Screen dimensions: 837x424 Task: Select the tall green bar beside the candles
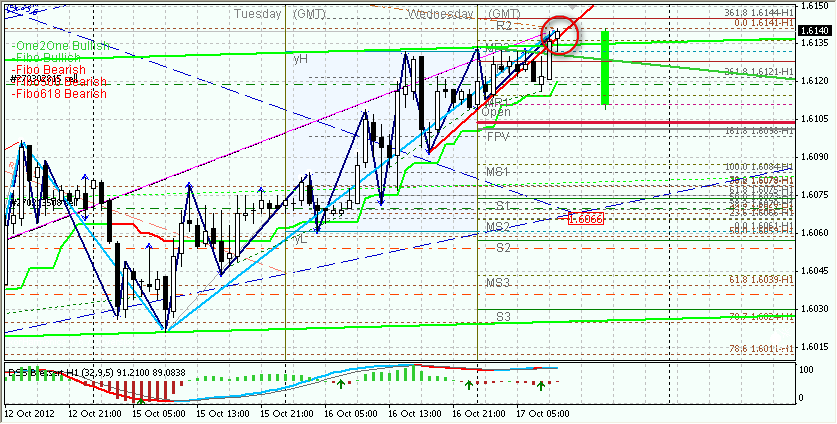tap(605, 67)
